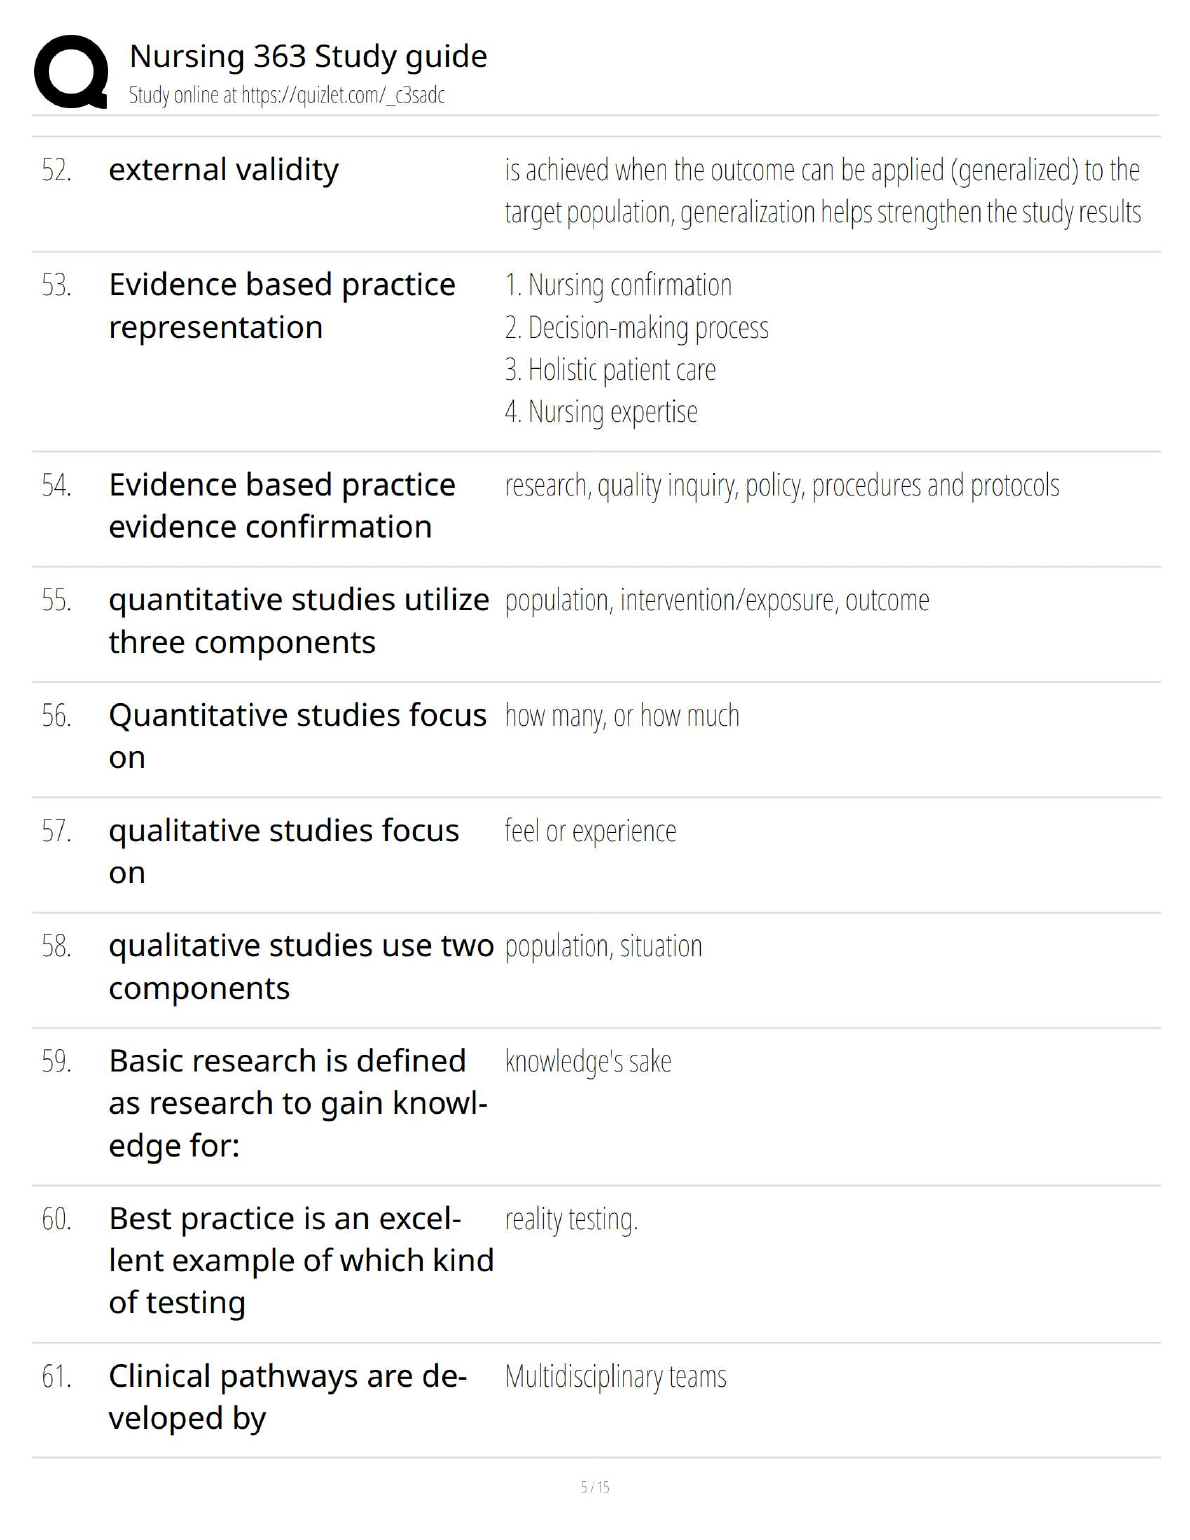Click item number 53
This screenshot has height=1540, width=1190.
point(56,286)
